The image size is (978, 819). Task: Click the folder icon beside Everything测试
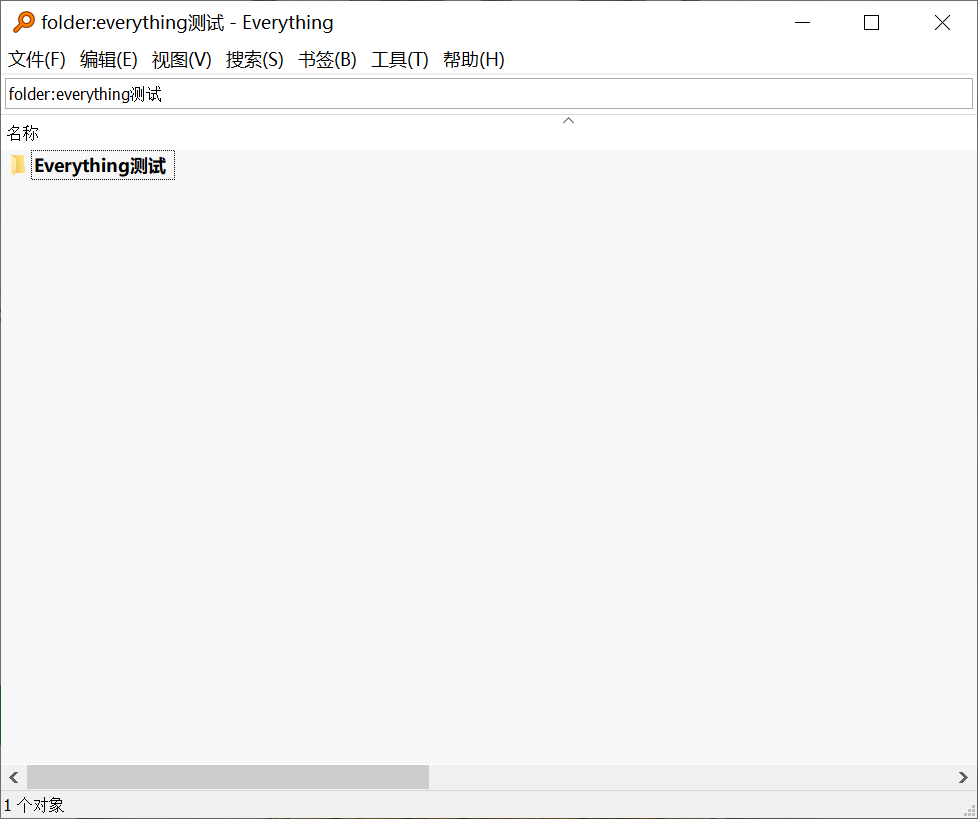coord(17,166)
